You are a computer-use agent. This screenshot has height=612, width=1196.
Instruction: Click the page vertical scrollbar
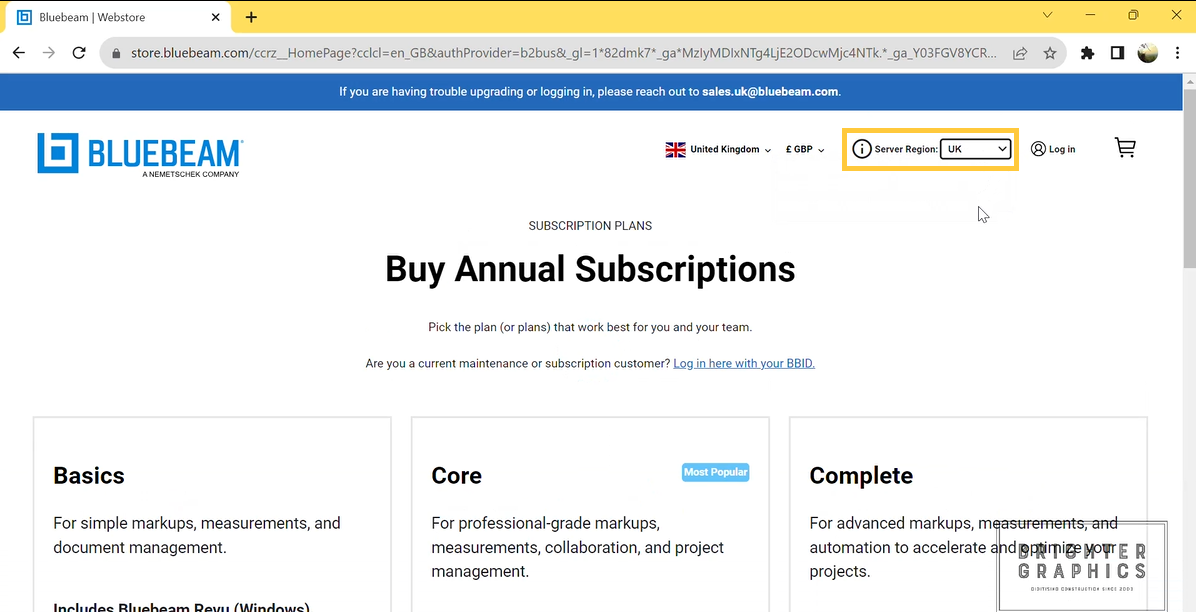[x=1188, y=180]
